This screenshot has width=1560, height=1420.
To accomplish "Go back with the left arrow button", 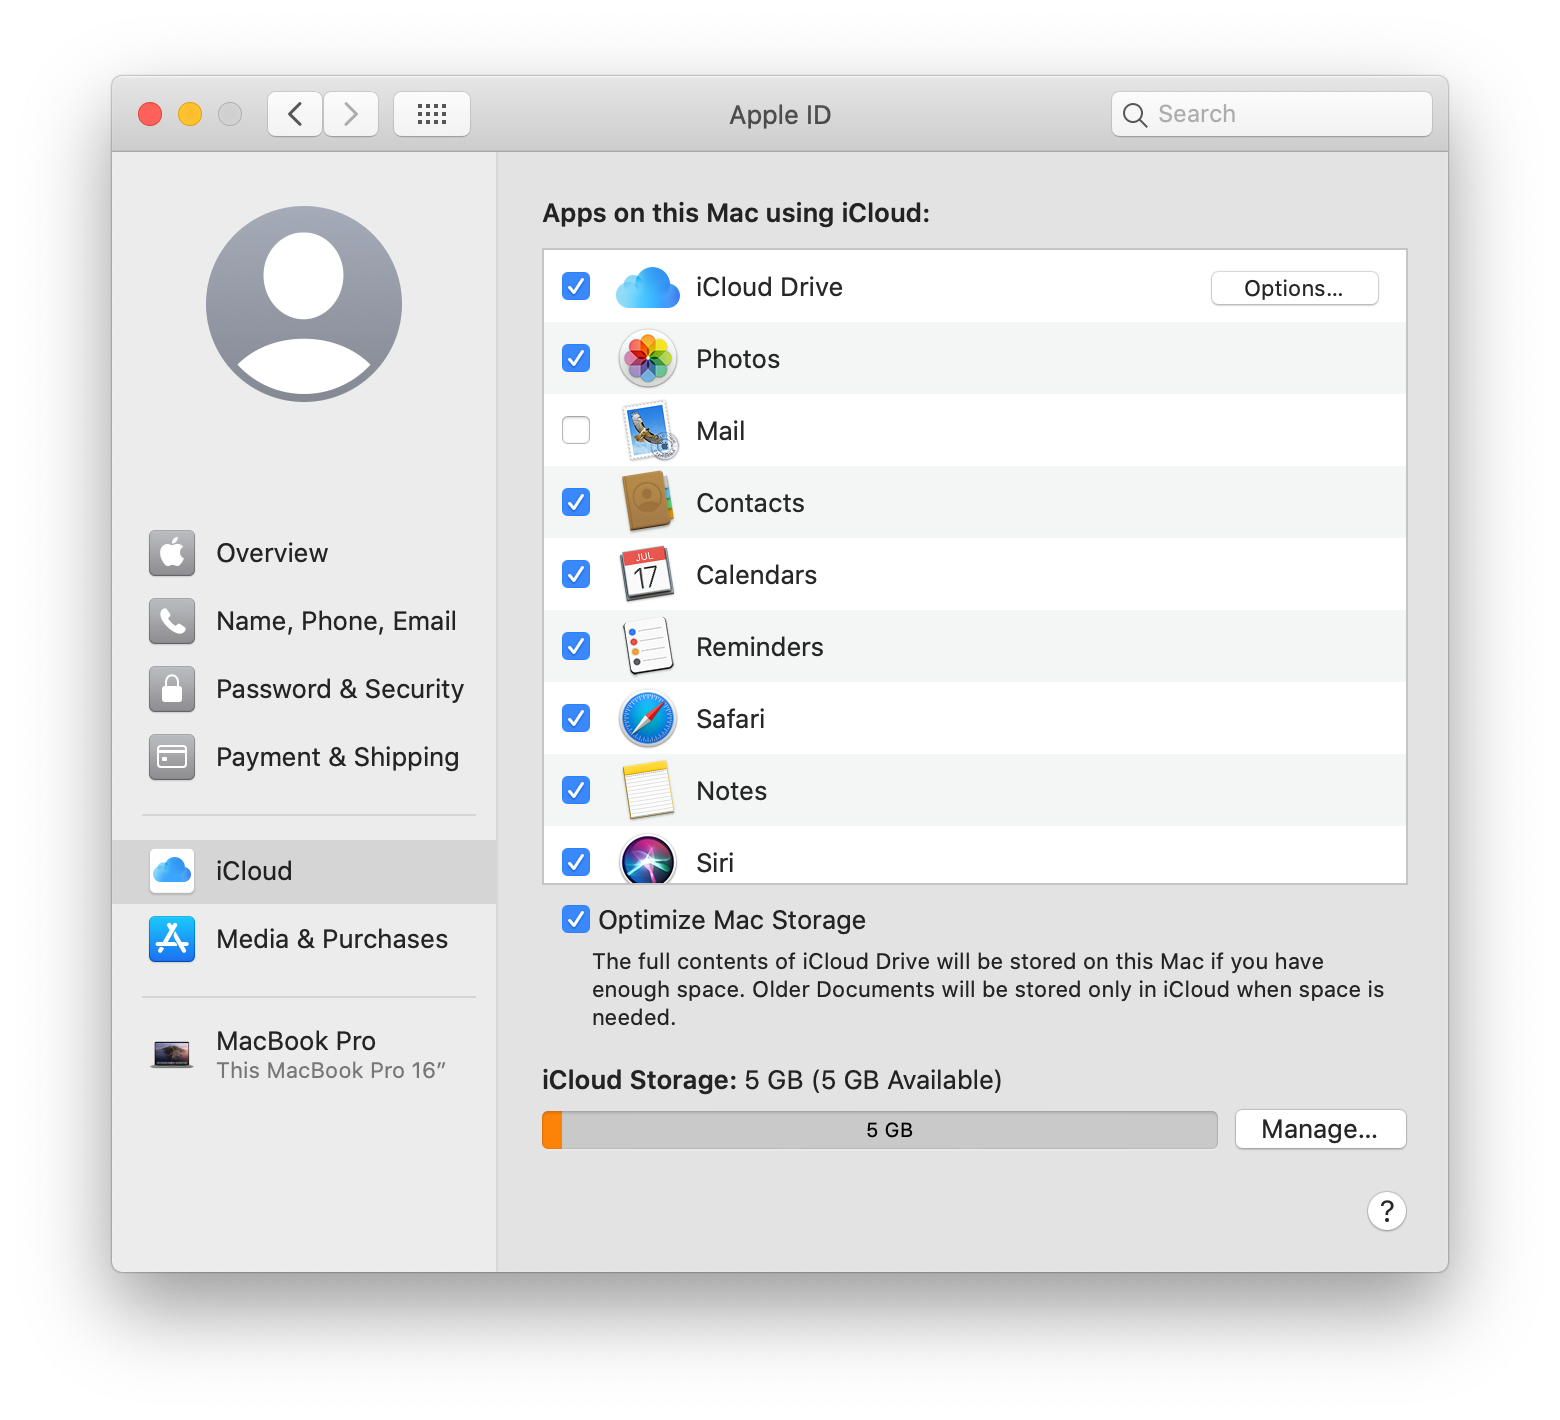I will pos(295,114).
